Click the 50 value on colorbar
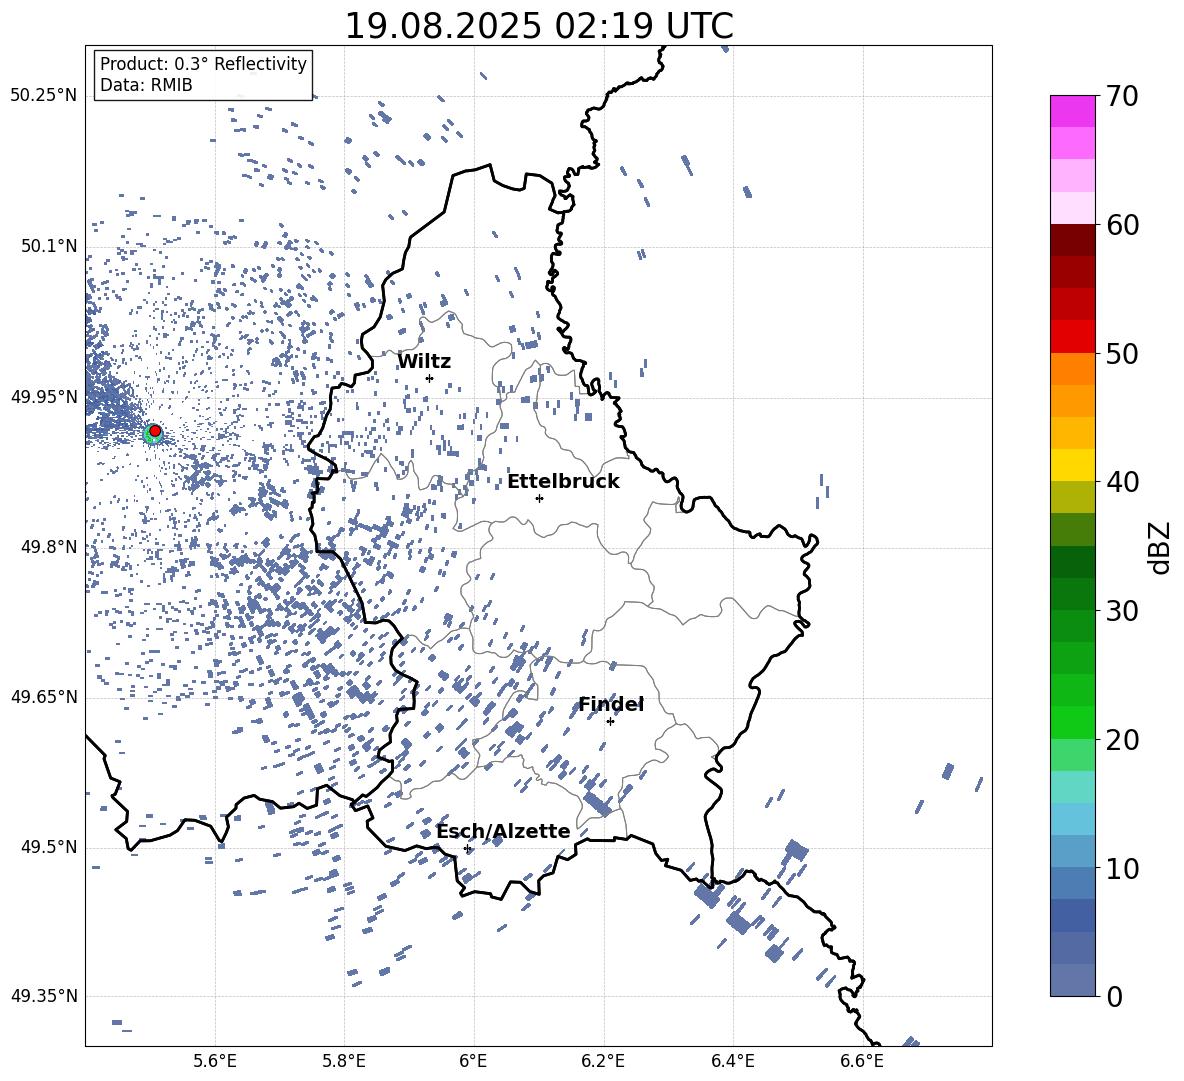The image size is (1184, 1081). [1122, 353]
